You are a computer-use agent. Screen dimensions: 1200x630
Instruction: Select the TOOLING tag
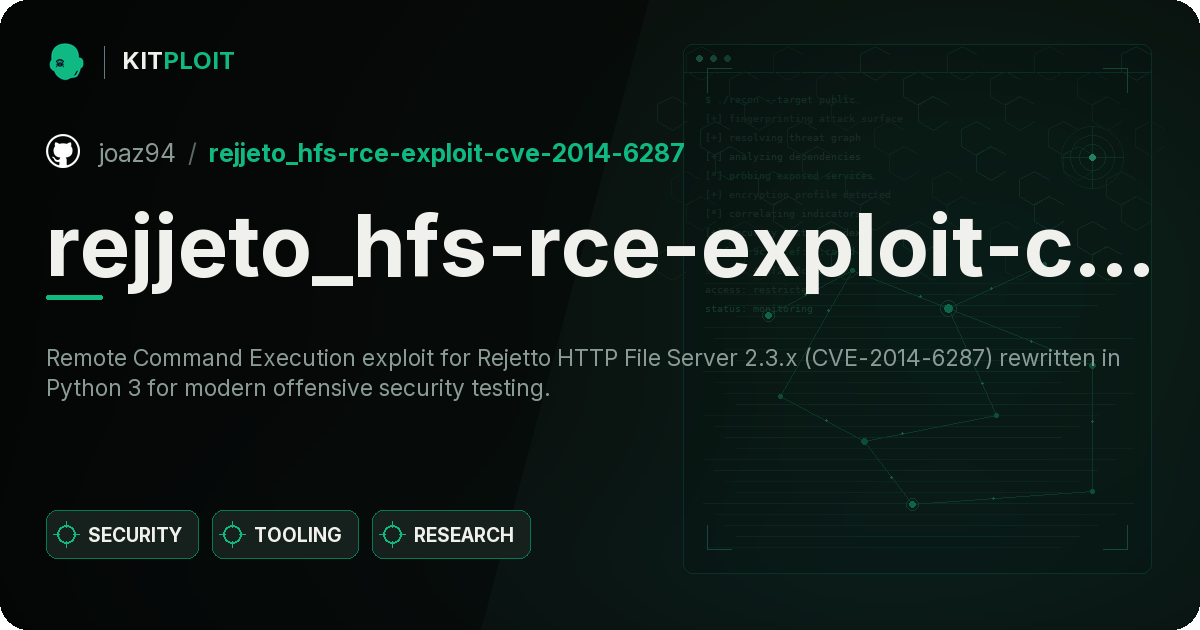[x=285, y=535]
